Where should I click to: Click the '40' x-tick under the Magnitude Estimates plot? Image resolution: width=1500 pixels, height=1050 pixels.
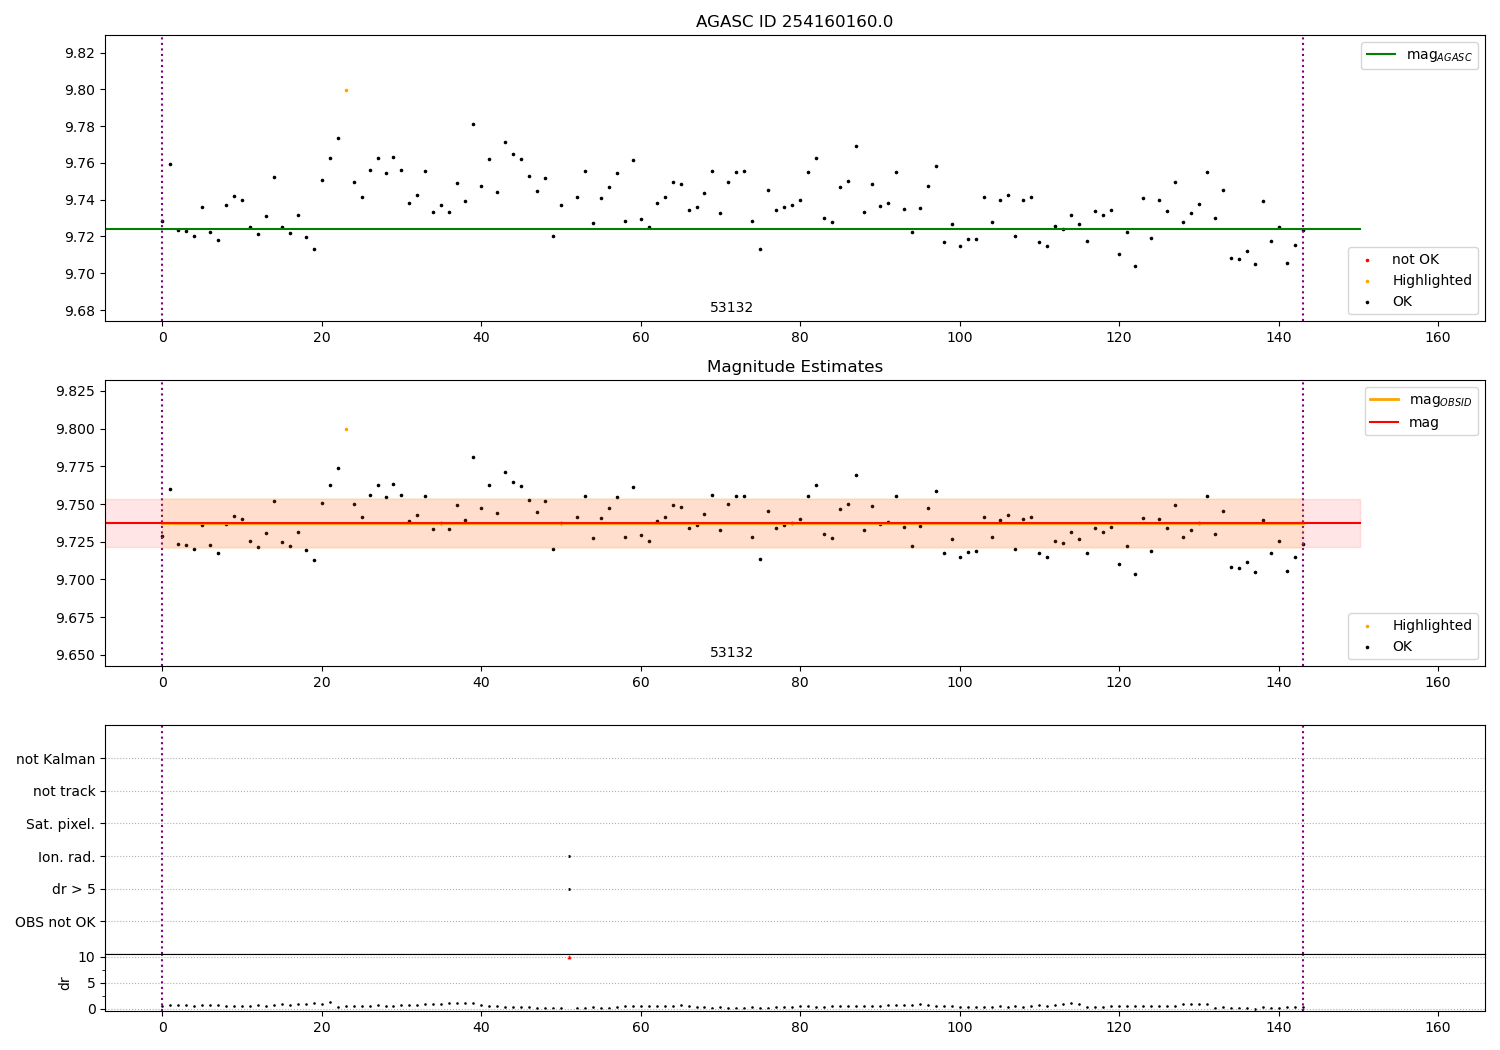pos(481,684)
